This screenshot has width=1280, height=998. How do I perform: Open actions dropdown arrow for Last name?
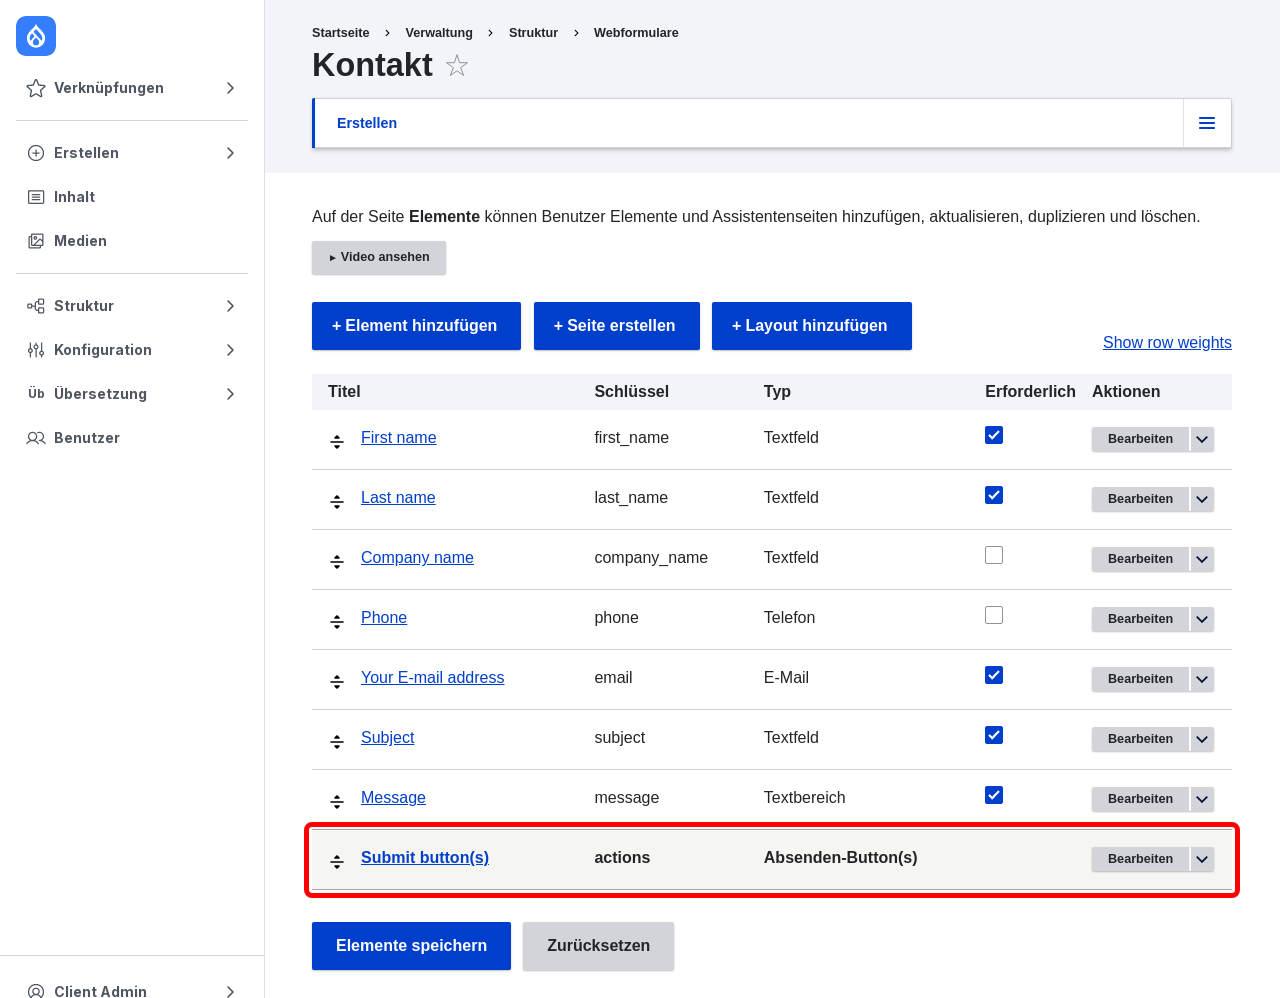[x=1202, y=499]
